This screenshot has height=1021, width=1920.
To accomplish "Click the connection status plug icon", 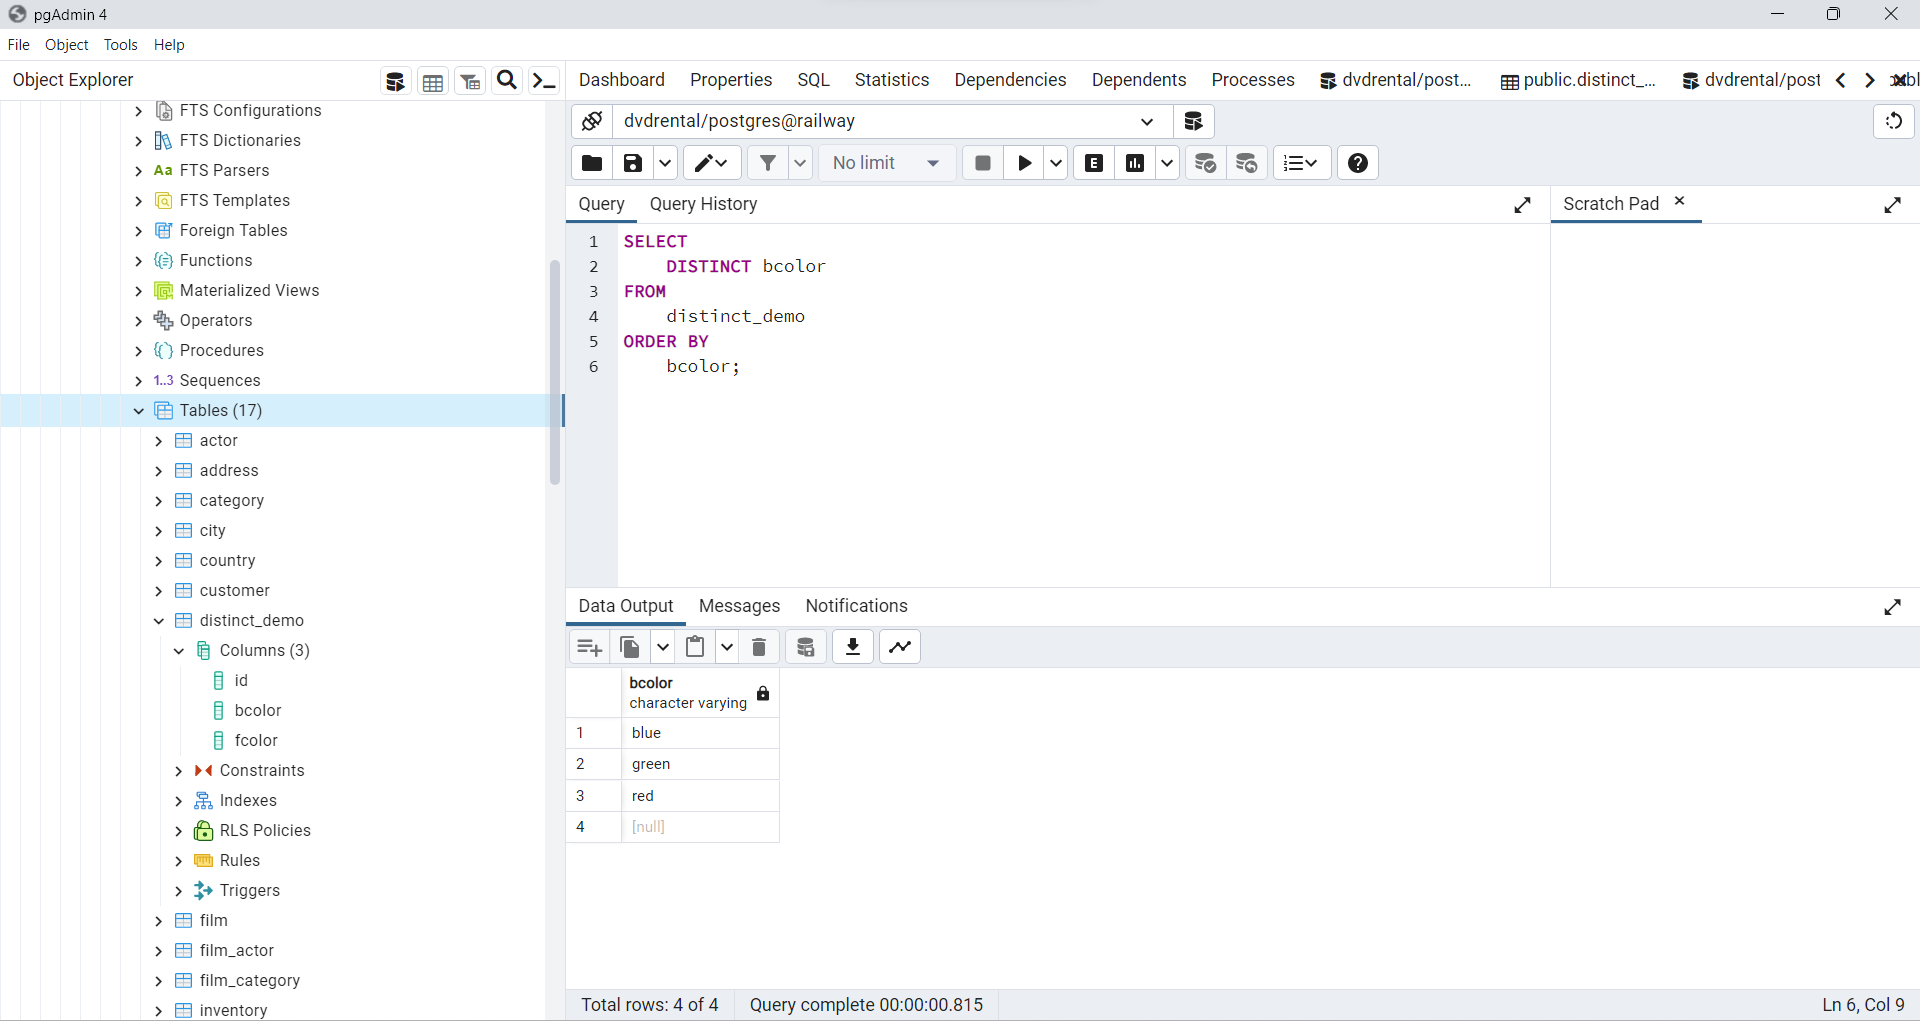I will tap(592, 121).
